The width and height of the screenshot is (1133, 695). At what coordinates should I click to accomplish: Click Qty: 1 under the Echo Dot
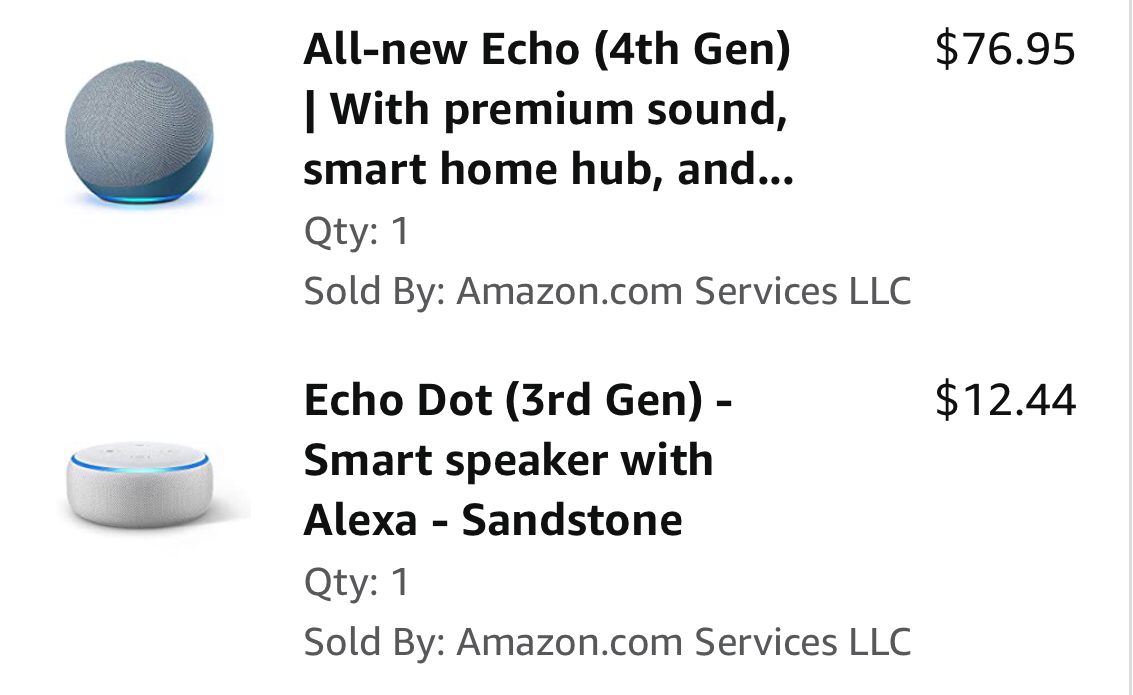pyautogui.click(x=357, y=582)
